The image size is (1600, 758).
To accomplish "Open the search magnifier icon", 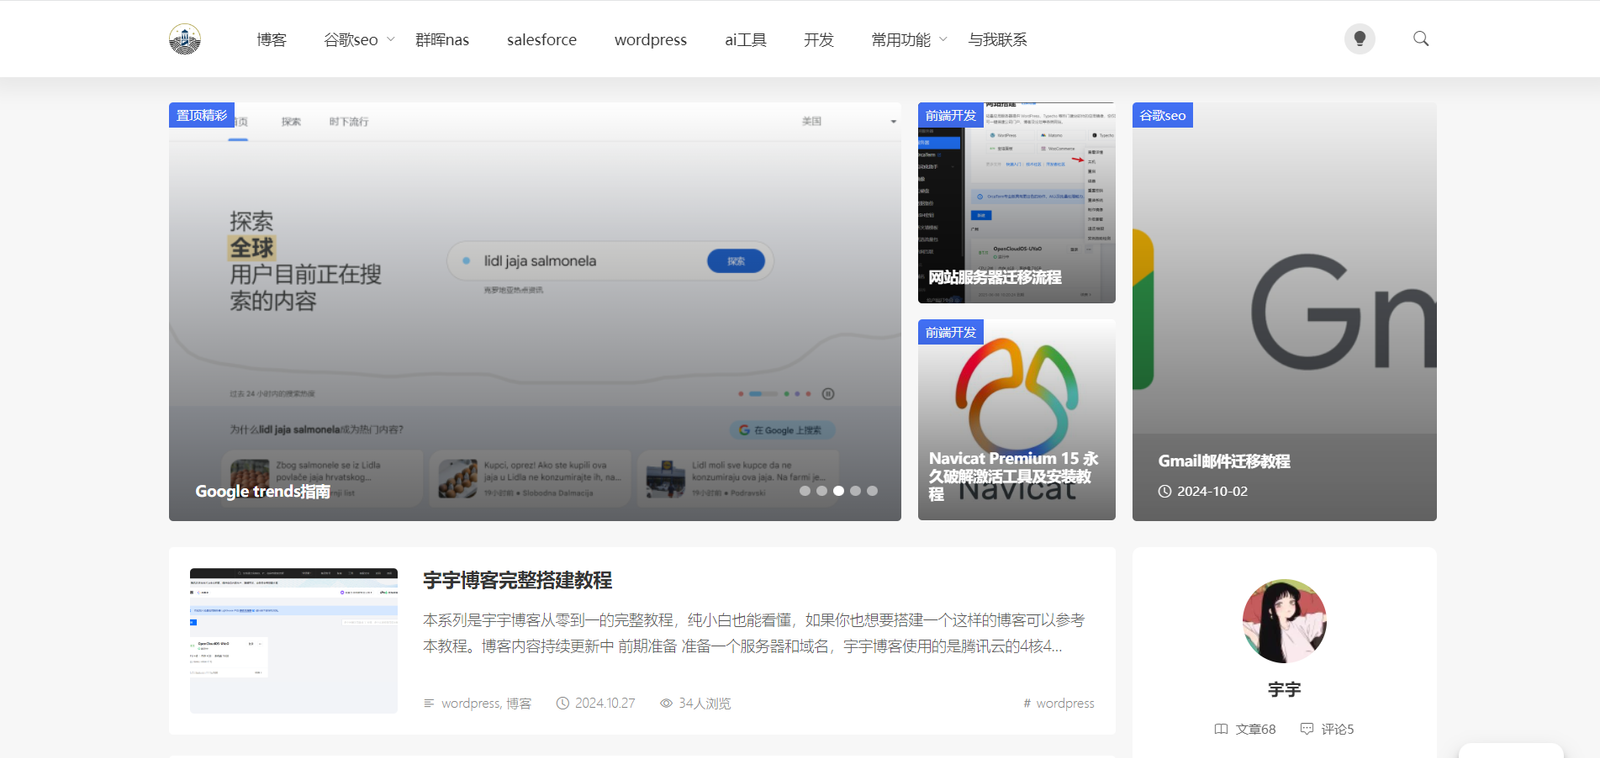I will (x=1421, y=39).
